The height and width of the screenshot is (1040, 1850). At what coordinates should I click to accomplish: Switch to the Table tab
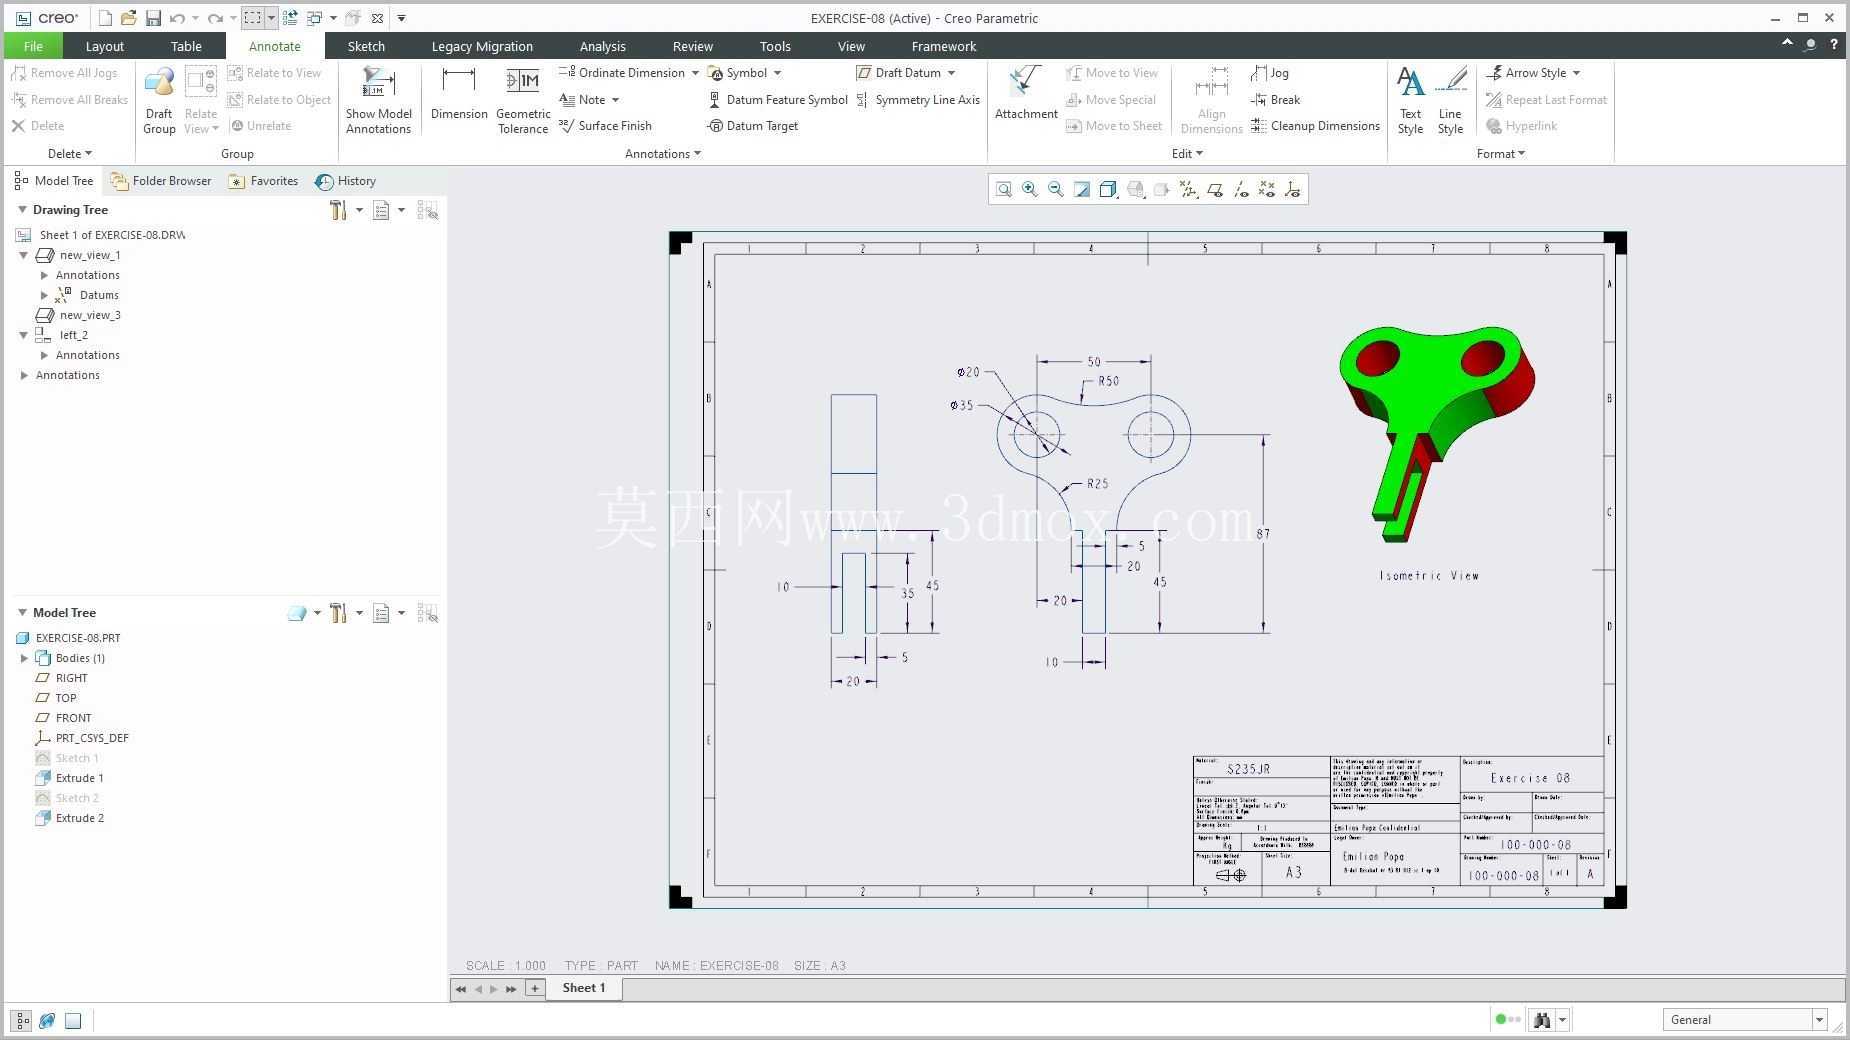[186, 46]
